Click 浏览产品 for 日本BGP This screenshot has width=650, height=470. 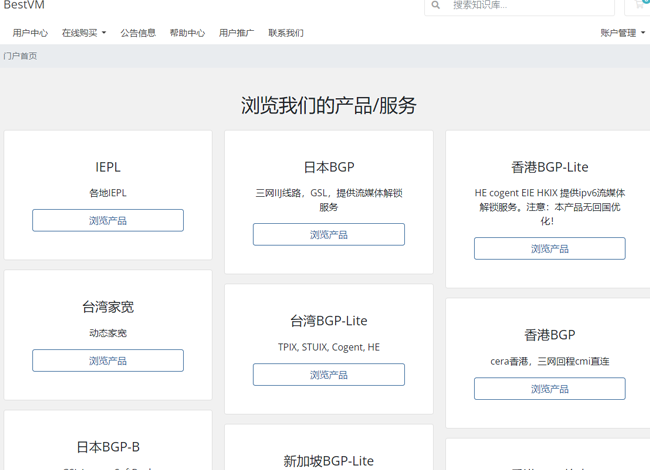(x=328, y=234)
